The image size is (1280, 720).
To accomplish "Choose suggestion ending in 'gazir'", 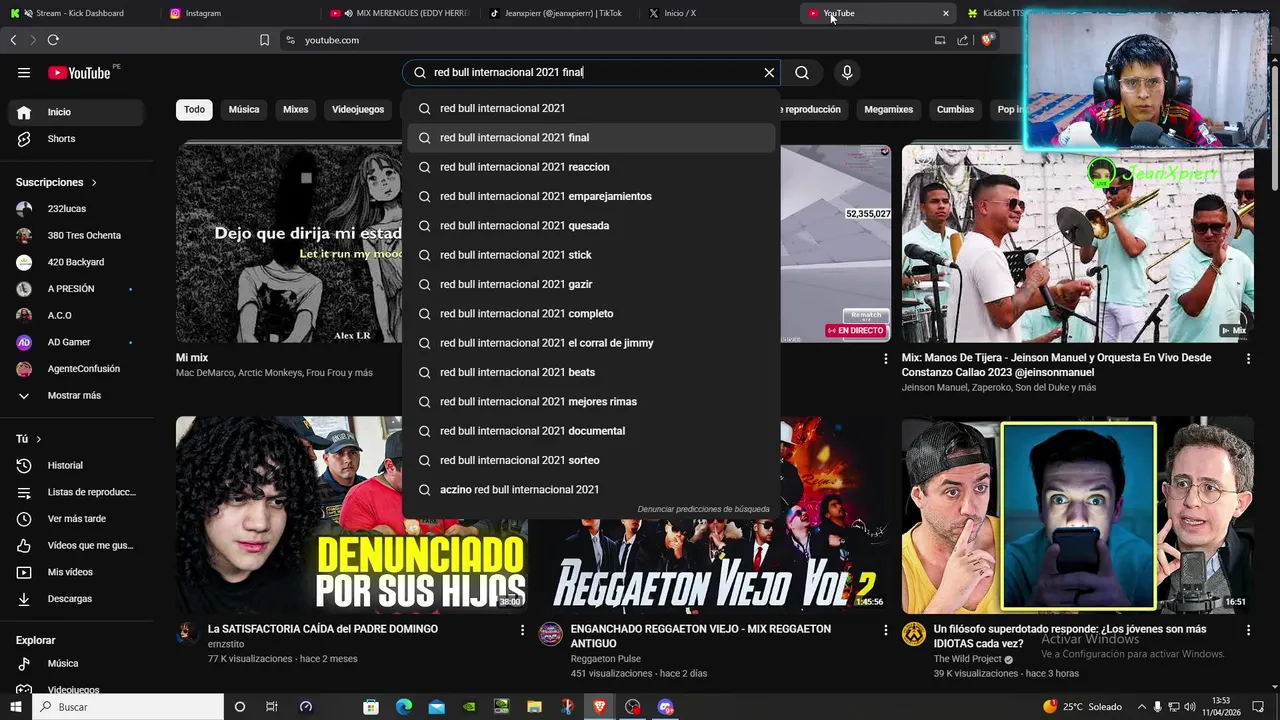I will point(591,284).
